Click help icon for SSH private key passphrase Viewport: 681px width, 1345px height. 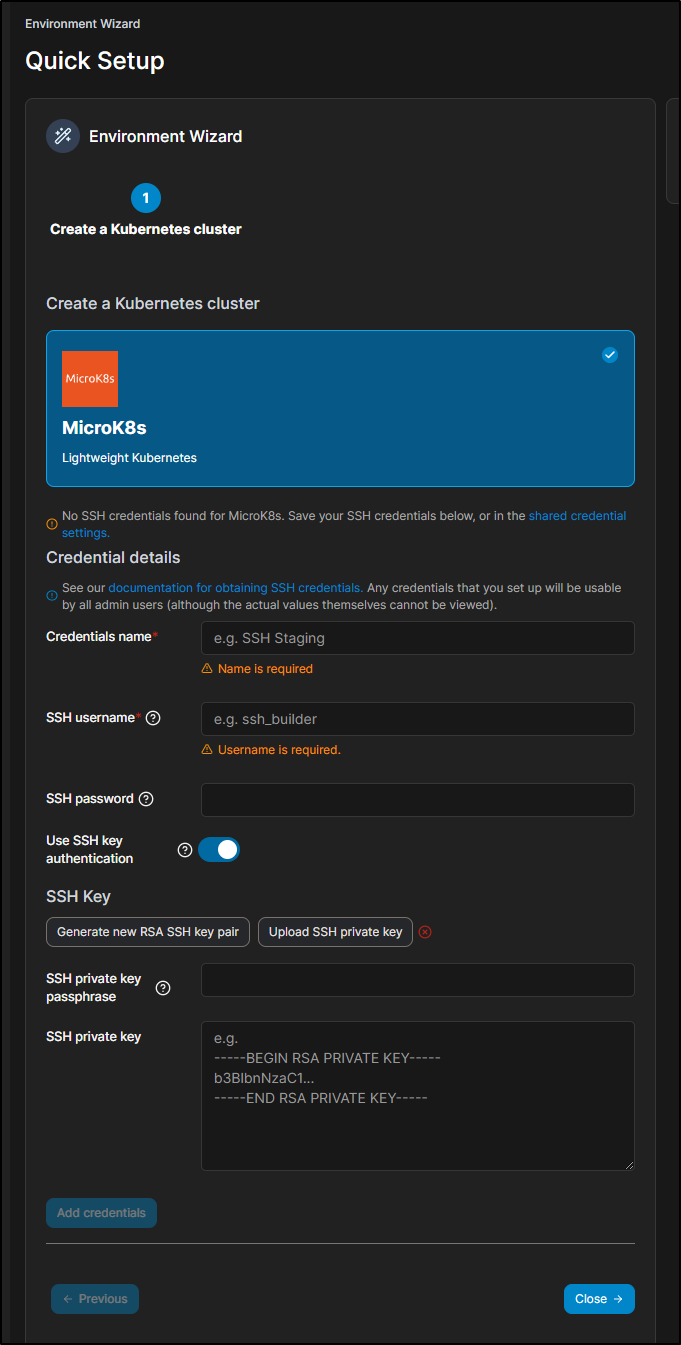click(x=163, y=988)
